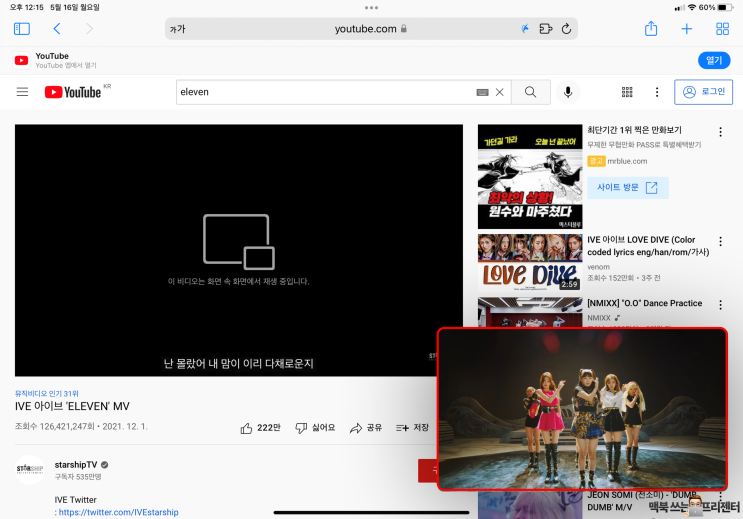Open IVE LOVE DIVE color coded lyrics title
743x519 pixels.
tap(648, 246)
